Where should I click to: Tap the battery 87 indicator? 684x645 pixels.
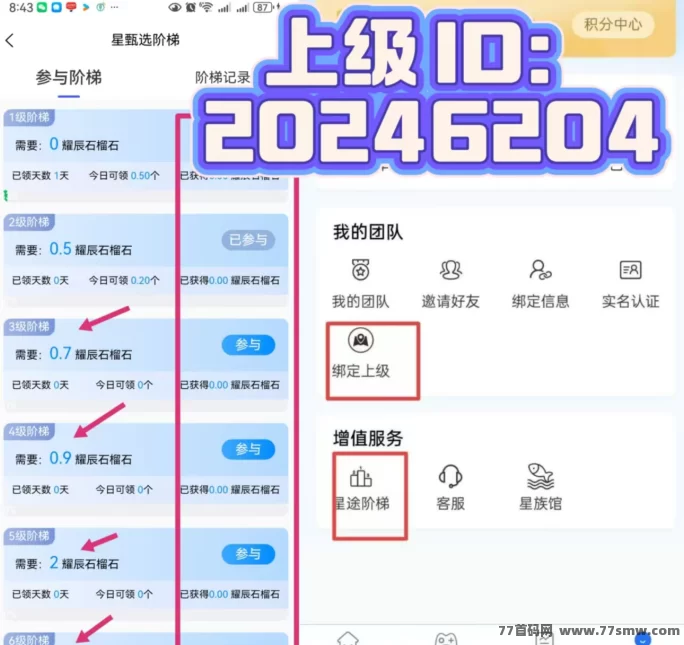(263, 7)
